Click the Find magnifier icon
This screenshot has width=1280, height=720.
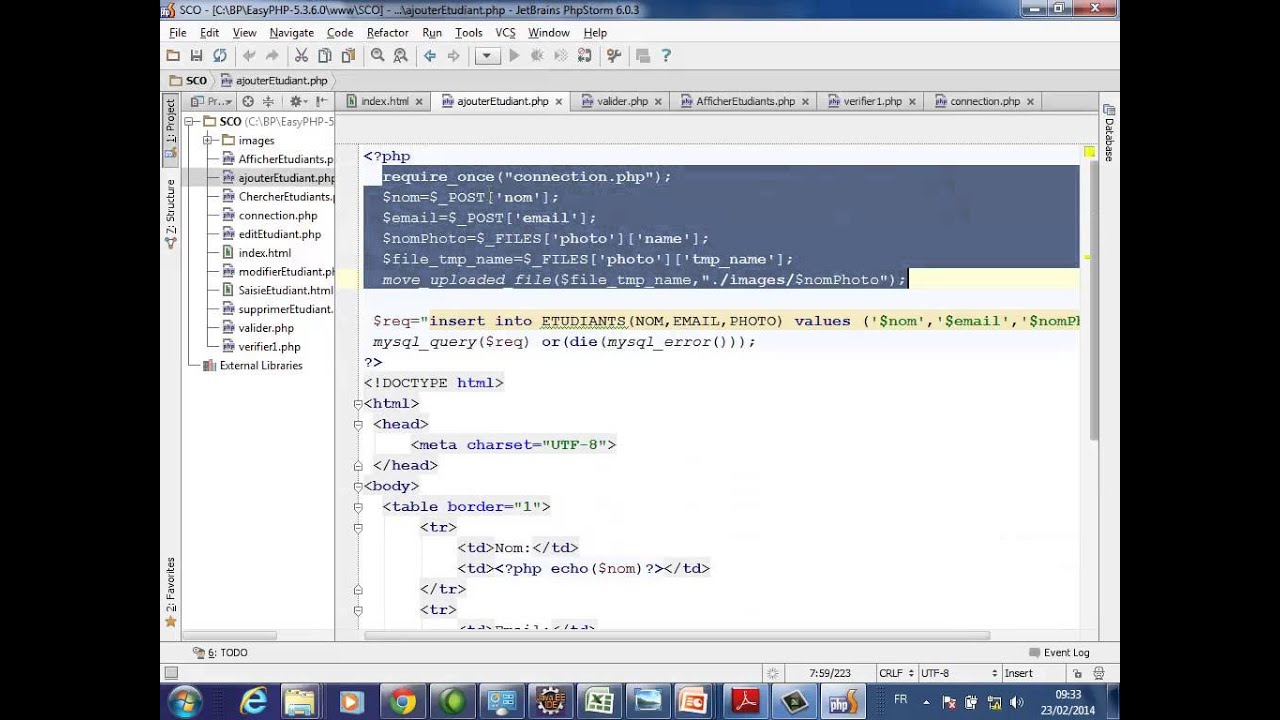pos(378,56)
